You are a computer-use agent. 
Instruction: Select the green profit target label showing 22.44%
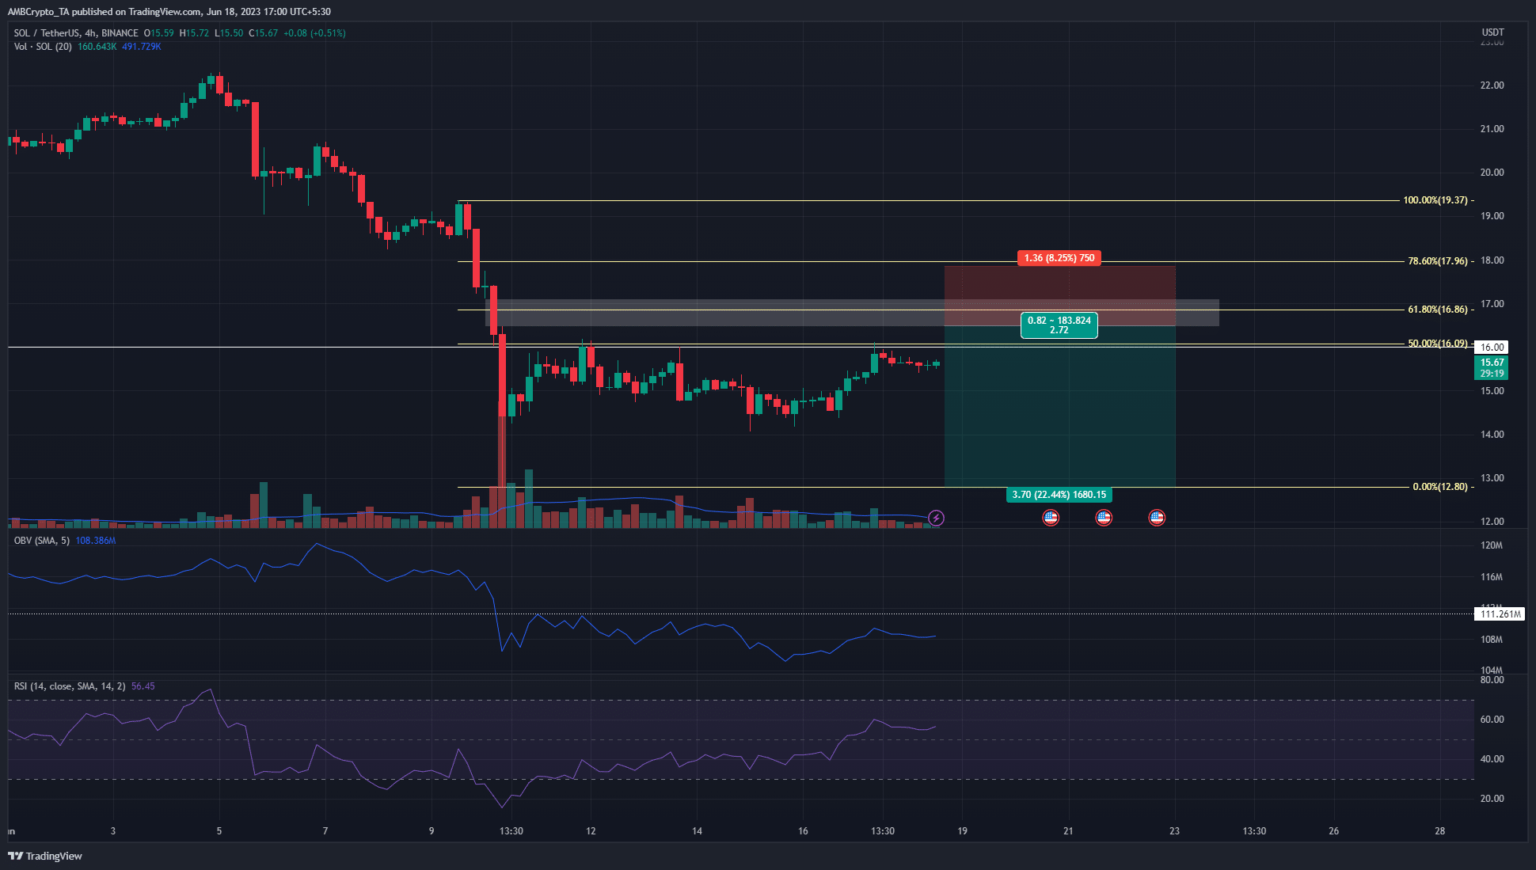tap(1059, 495)
